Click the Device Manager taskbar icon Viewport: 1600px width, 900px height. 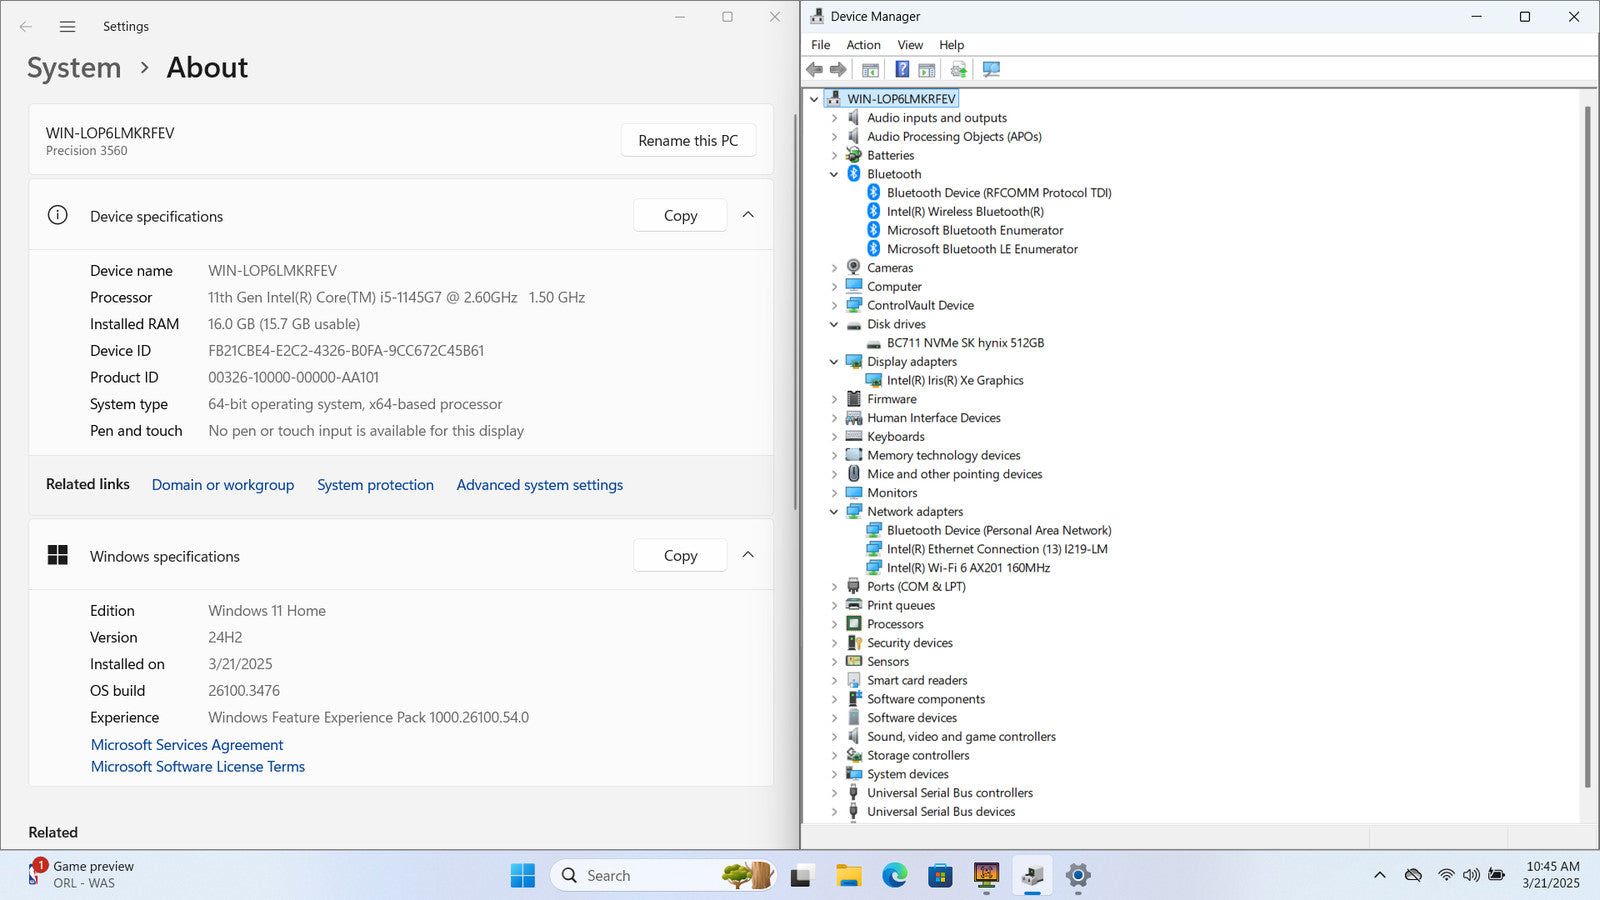1032,876
